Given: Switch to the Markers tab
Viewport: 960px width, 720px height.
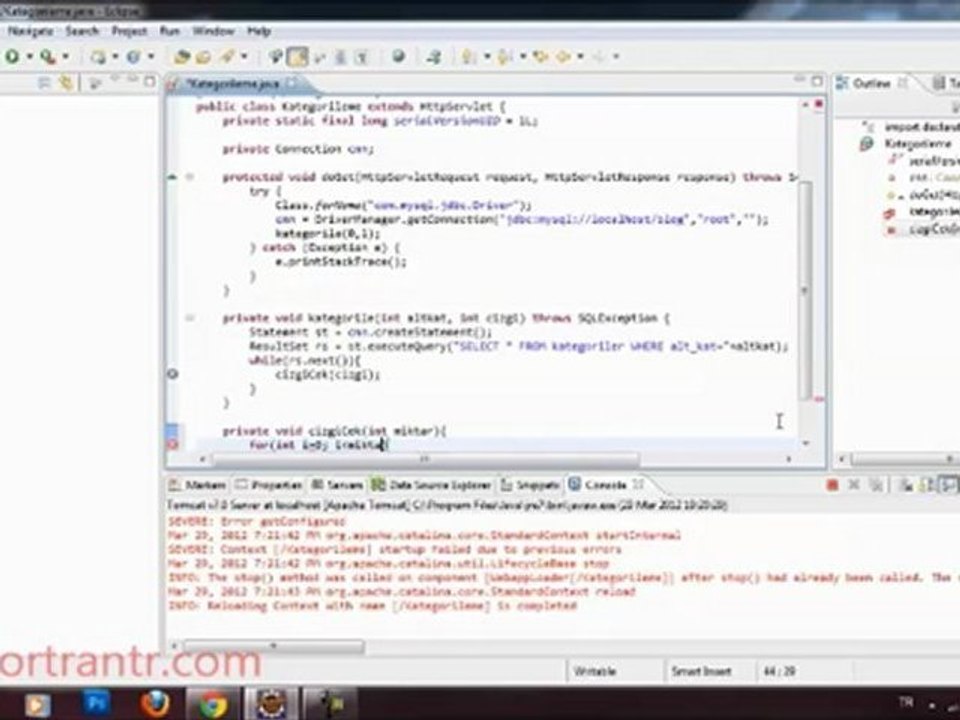Looking at the screenshot, I should 198,486.
